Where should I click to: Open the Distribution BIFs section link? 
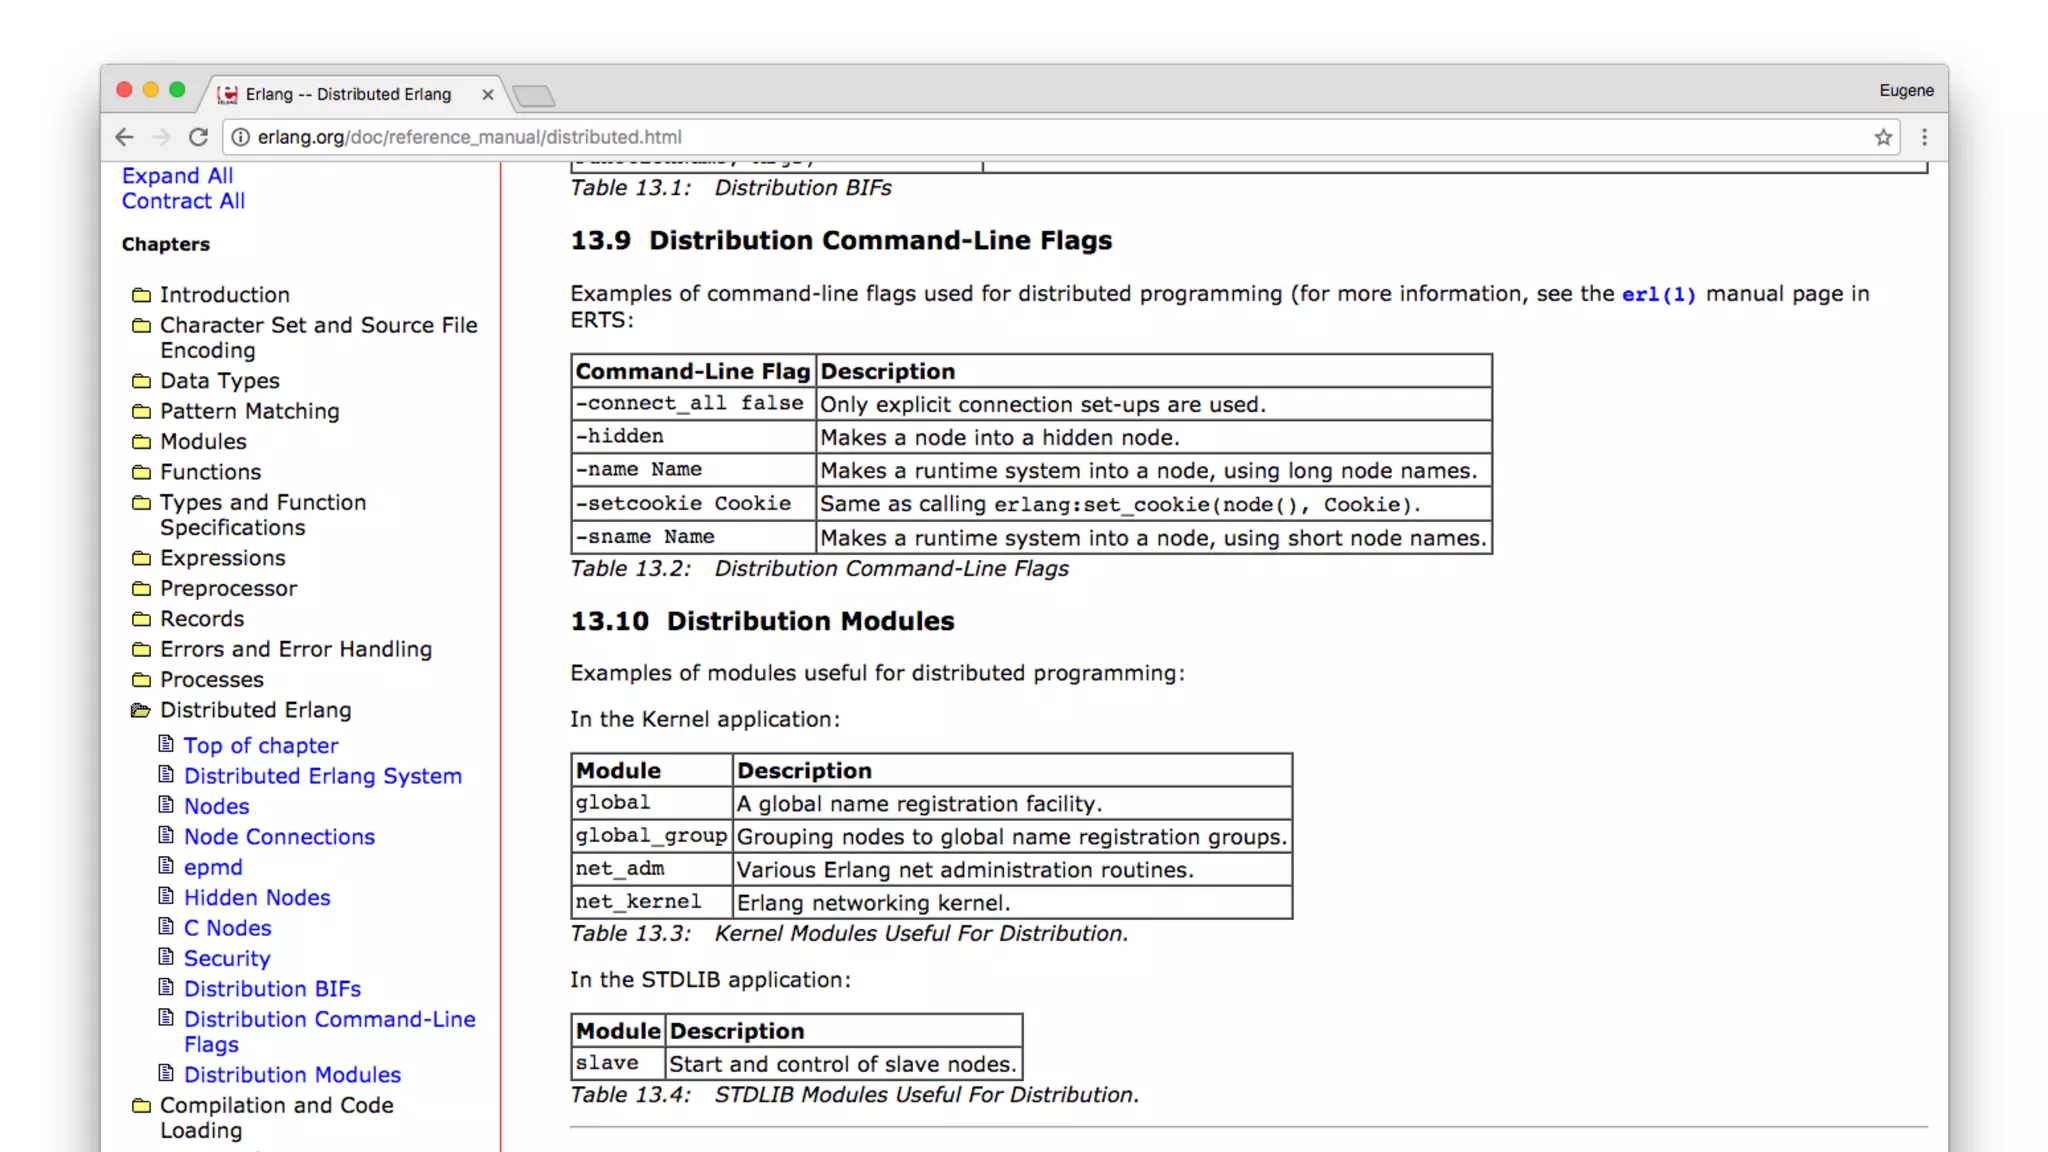pyautogui.click(x=272, y=989)
